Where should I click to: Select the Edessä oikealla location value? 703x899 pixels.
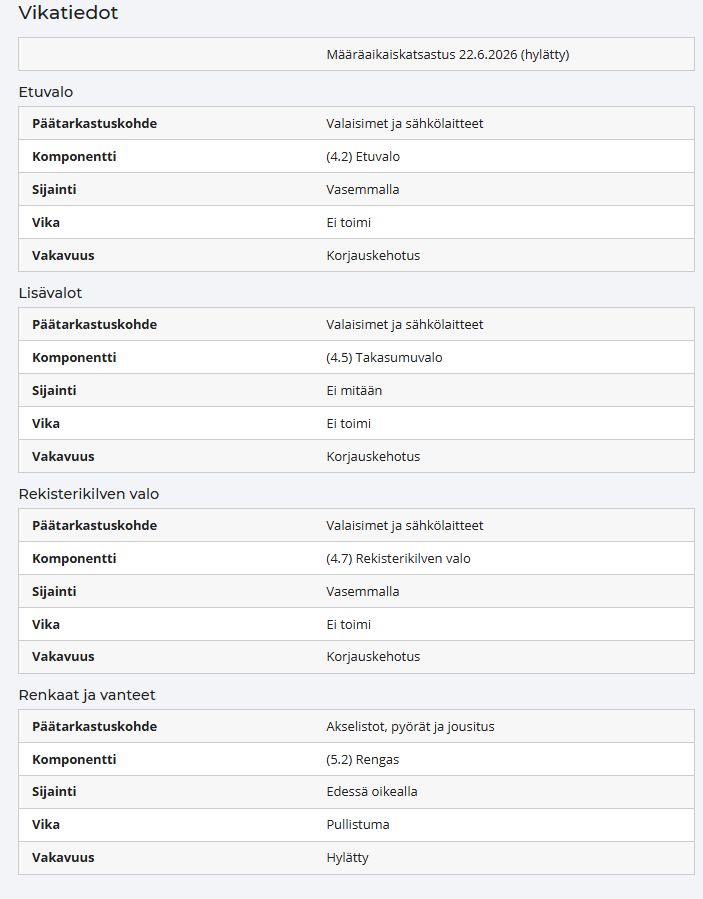tap(372, 792)
